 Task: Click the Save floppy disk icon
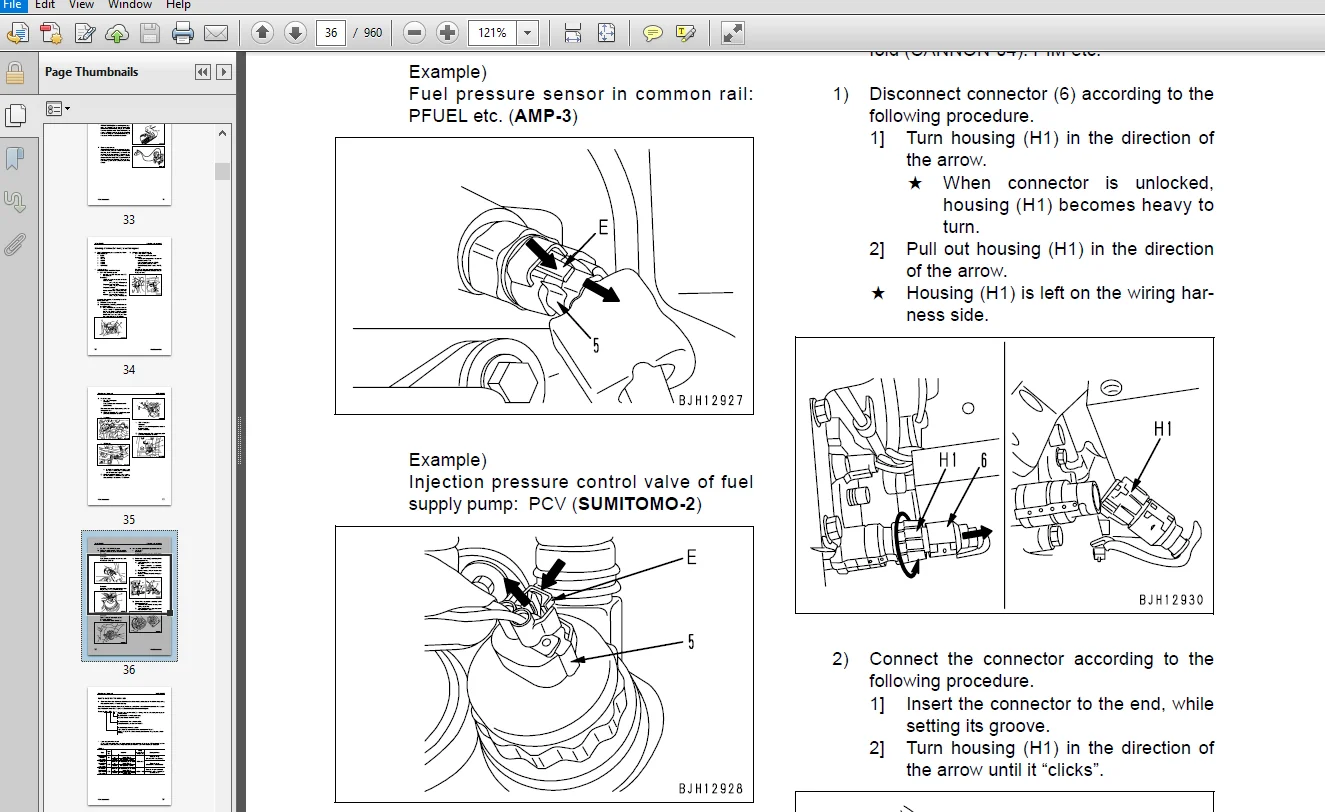coord(150,34)
